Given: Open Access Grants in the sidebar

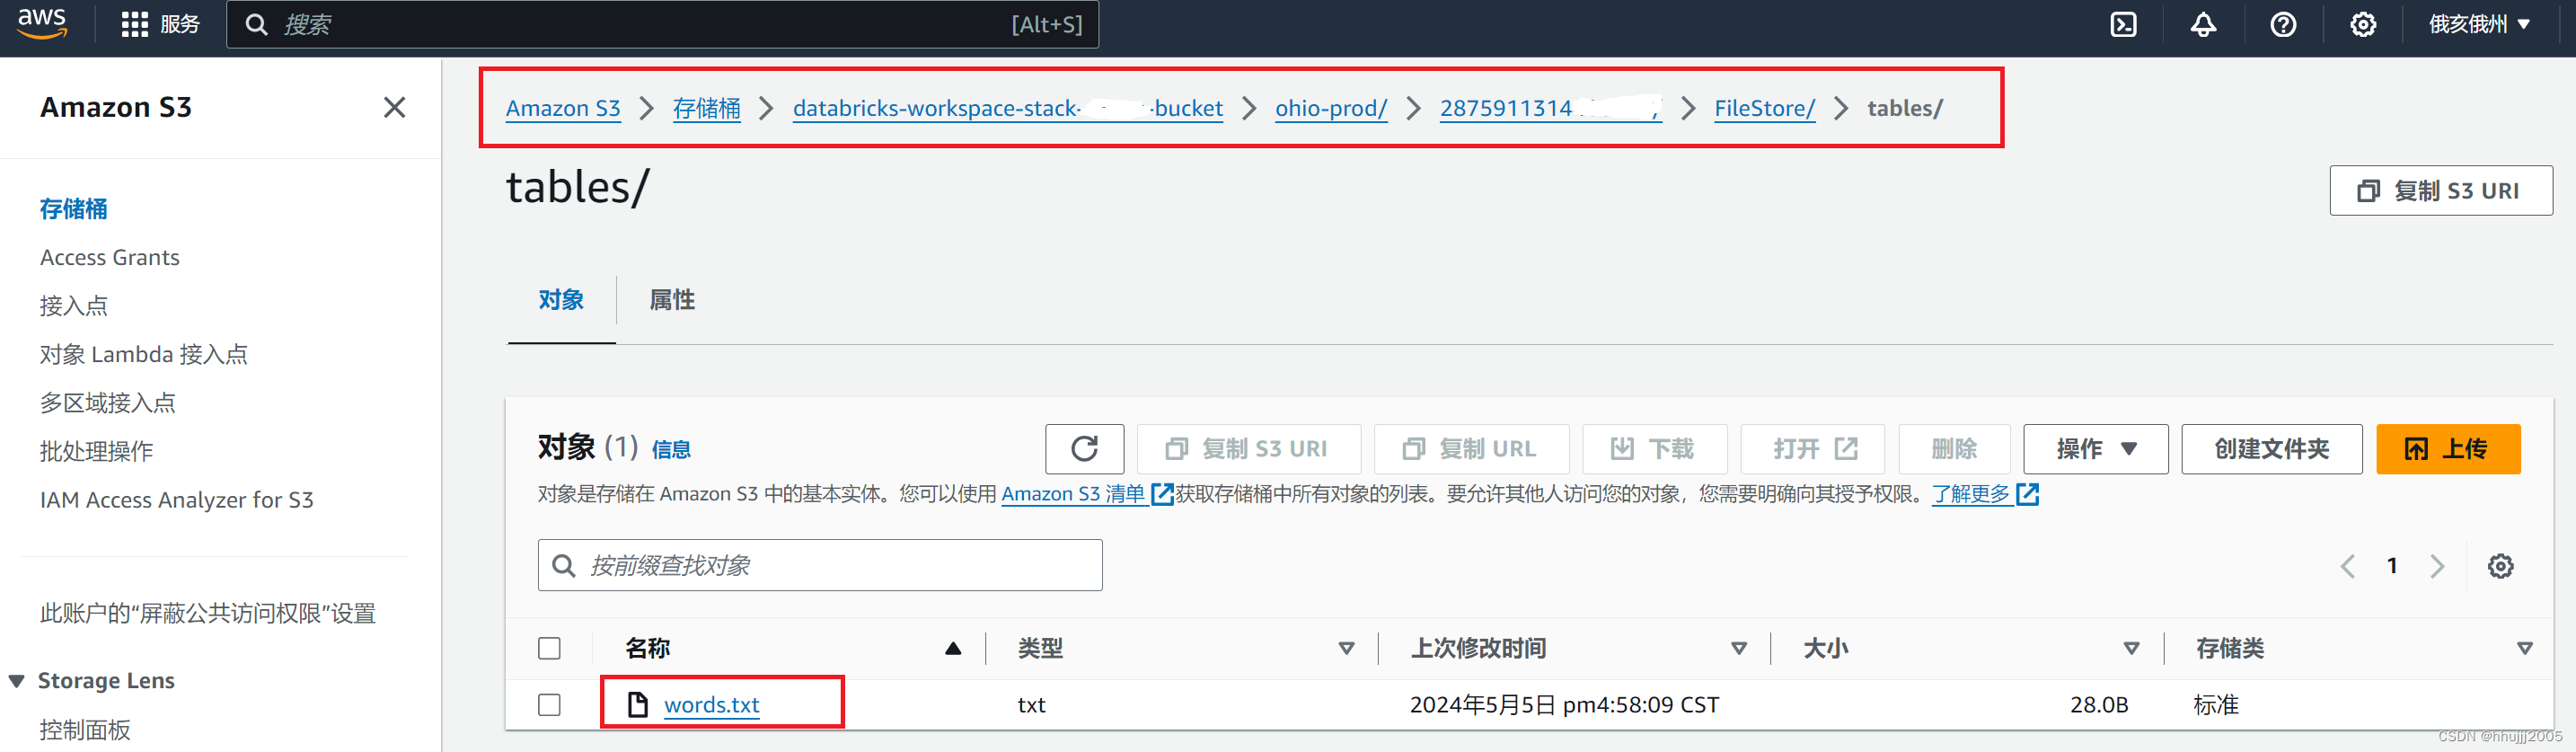Looking at the screenshot, I should [x=110, y=258].
